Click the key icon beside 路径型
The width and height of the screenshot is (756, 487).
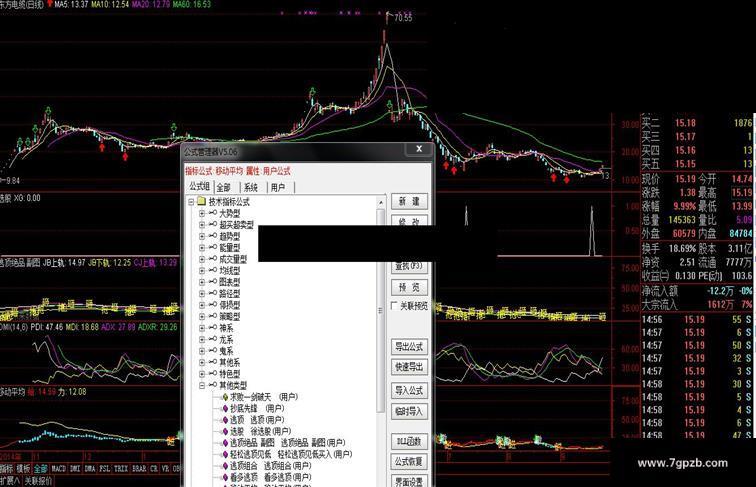[213, 293]
